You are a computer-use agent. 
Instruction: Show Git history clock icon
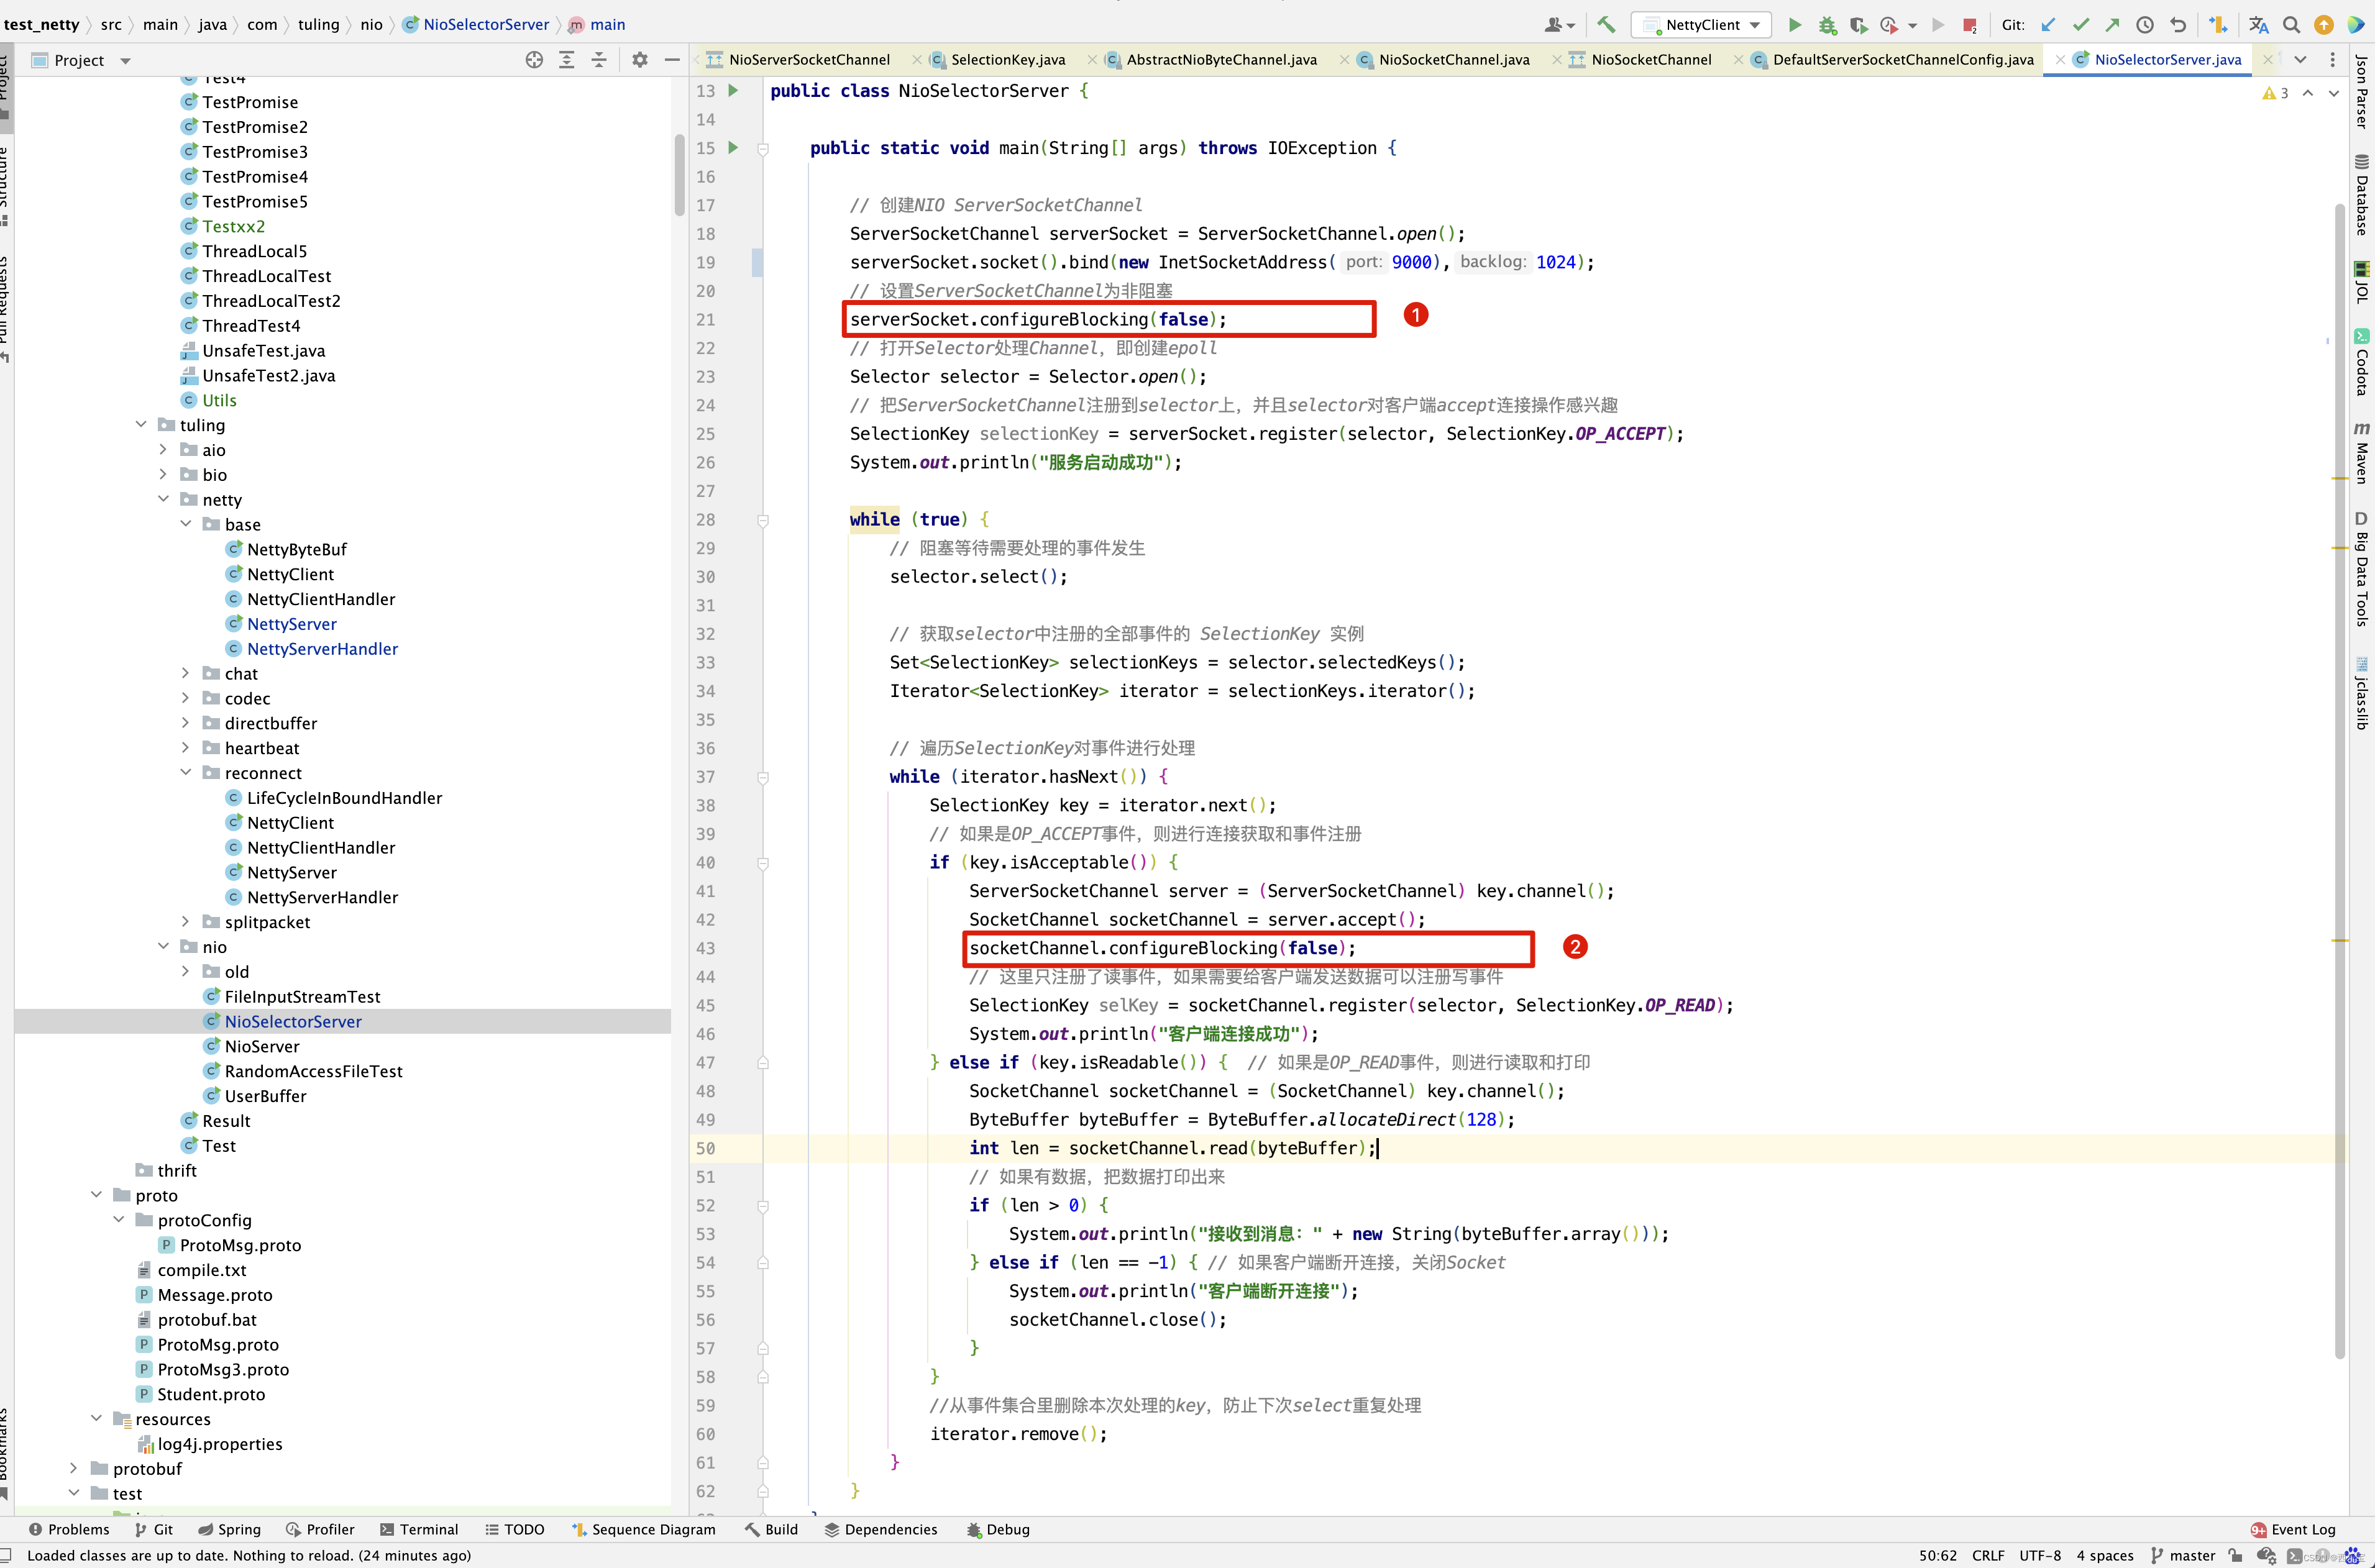tap(2145, 25)
